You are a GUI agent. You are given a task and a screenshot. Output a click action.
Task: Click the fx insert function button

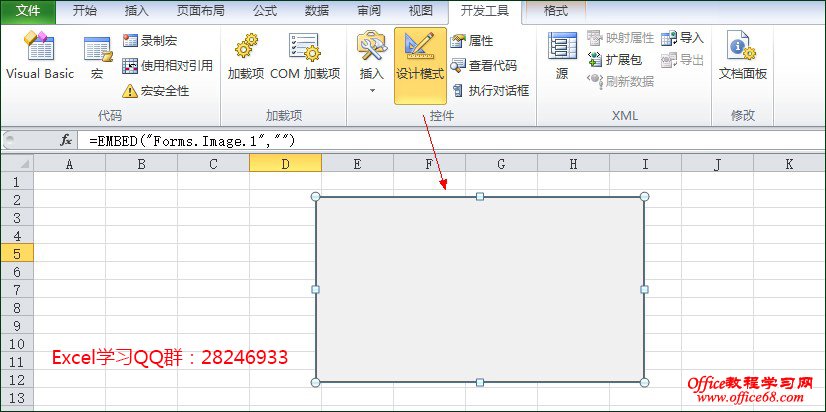65,141
